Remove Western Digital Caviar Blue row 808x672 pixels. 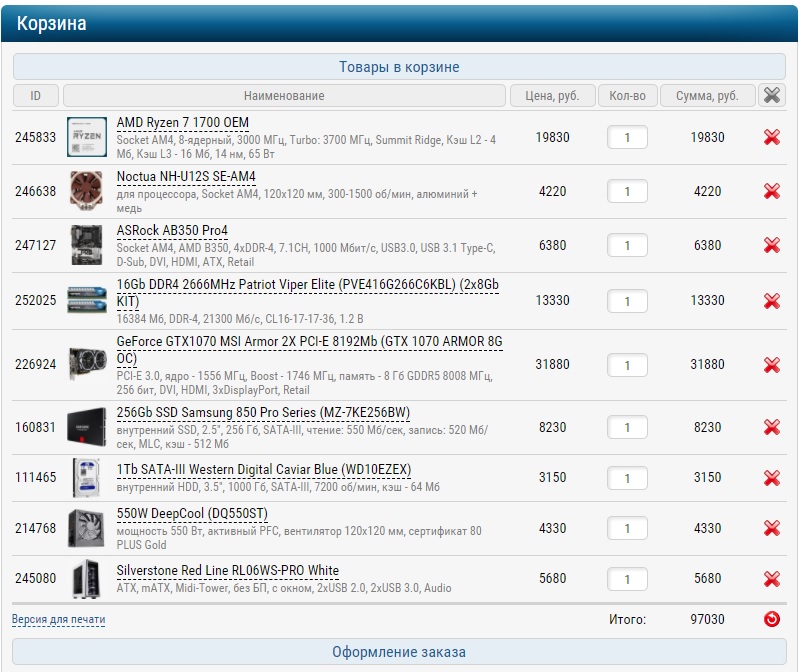pos(771,478)
